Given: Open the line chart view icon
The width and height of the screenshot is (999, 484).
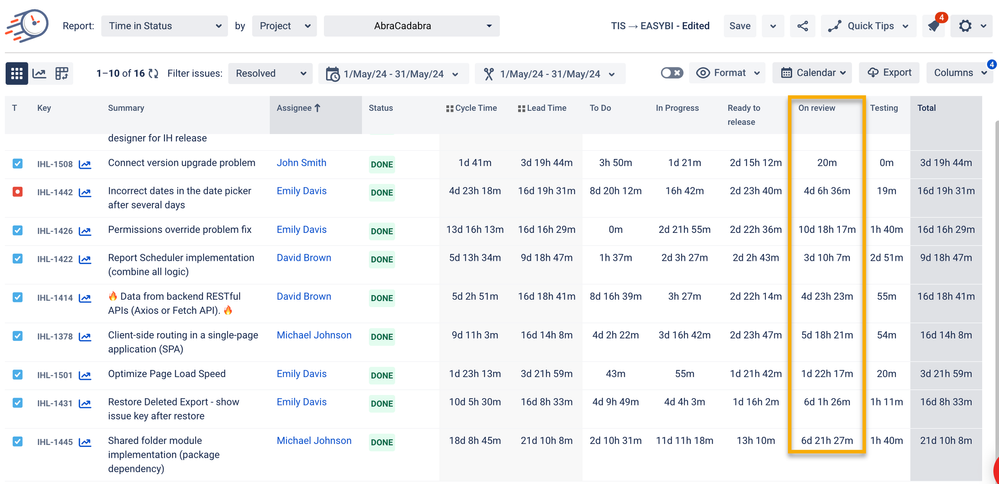Looking at the screenshot, I should tap(40, 74).
